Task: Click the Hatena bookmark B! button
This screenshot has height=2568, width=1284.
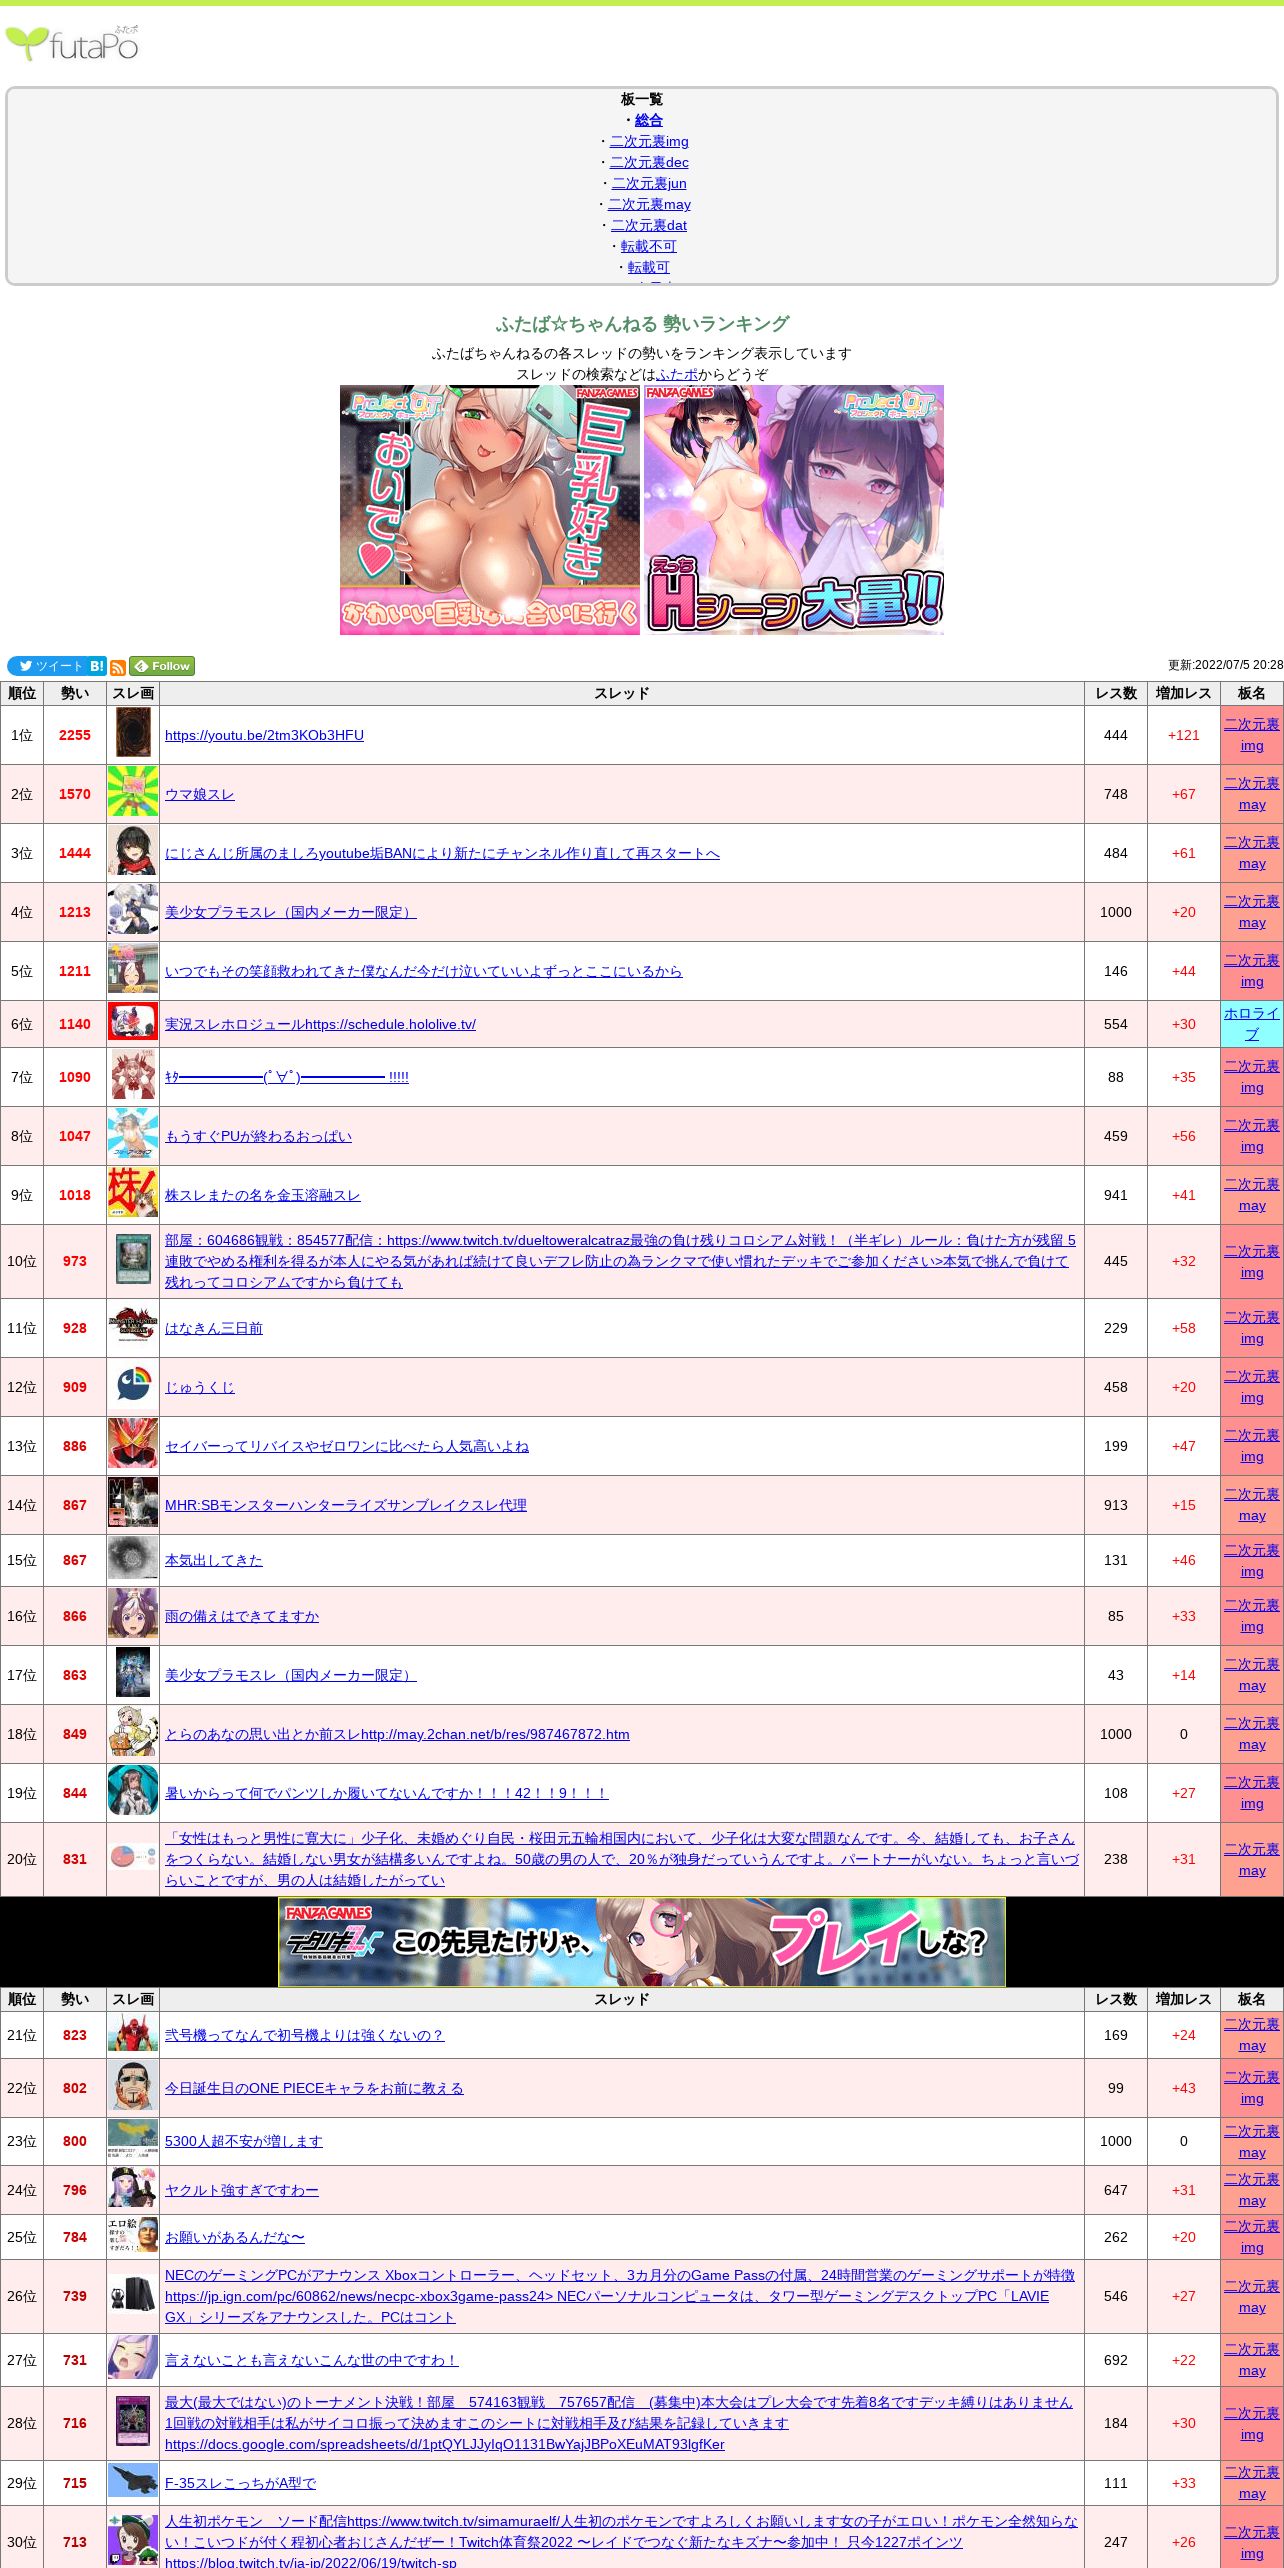Action: coord(97,666)
